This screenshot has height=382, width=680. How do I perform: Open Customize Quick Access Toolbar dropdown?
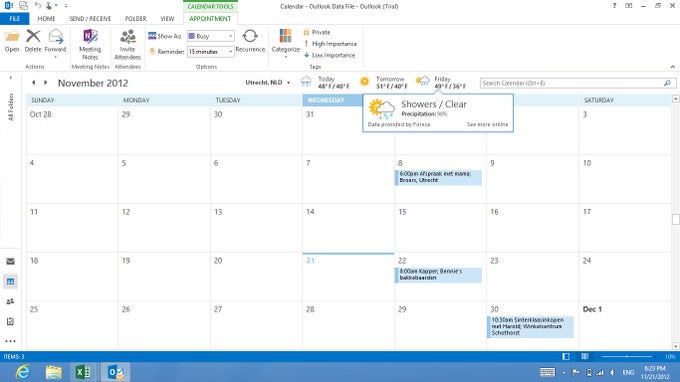pos(66,6)
